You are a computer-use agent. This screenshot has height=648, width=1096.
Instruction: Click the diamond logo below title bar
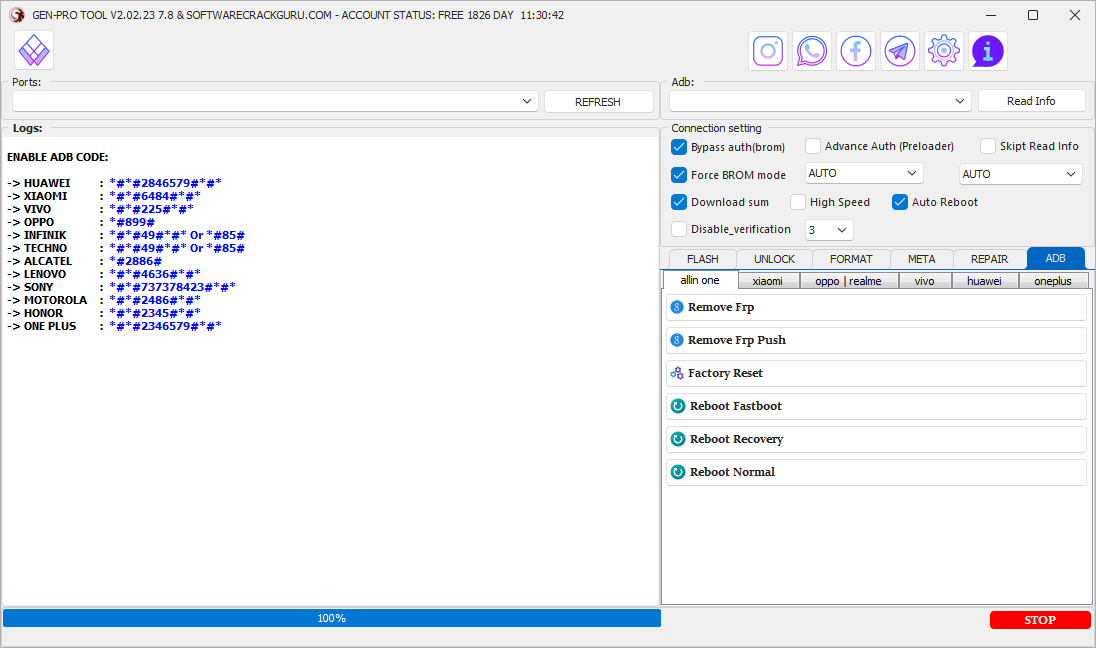33,49
